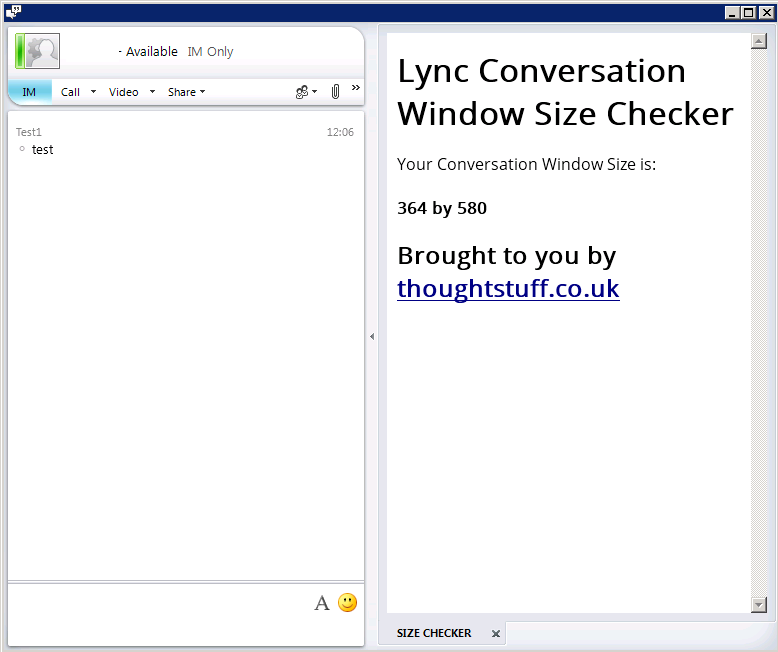Click the Lync icon in title bar

pos(13,11)
